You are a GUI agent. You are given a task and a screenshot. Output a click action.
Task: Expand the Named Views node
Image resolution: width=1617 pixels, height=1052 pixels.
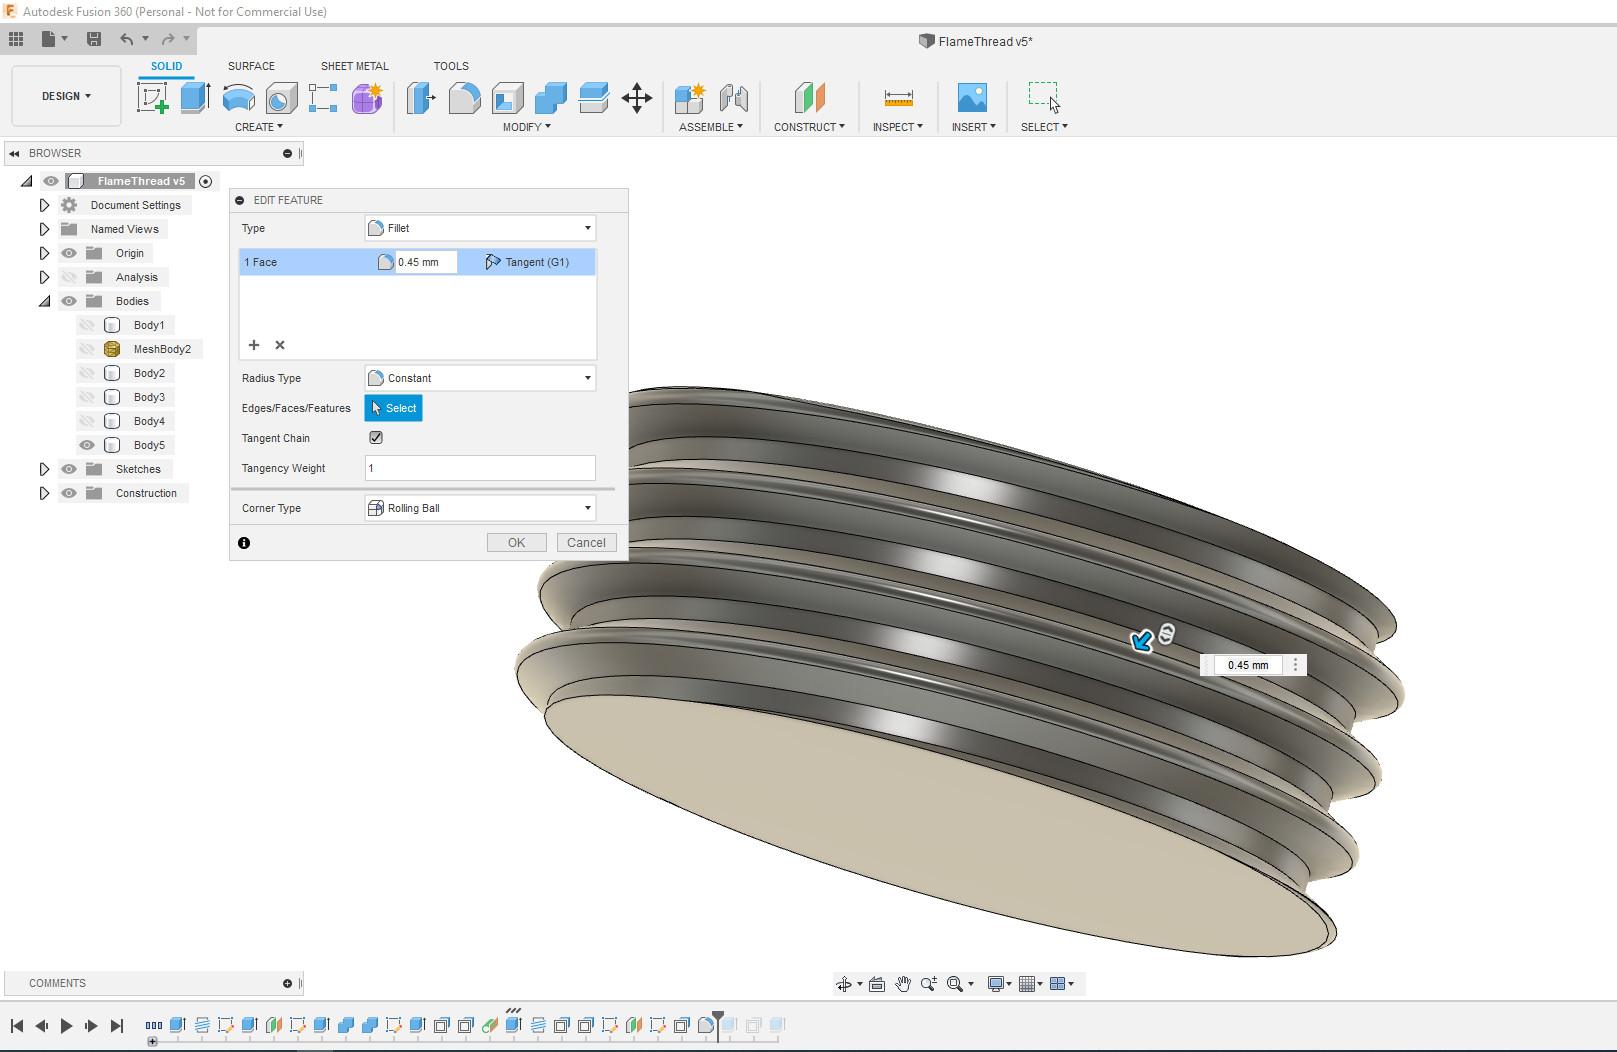pyautogui.click(x=44, y=229)
